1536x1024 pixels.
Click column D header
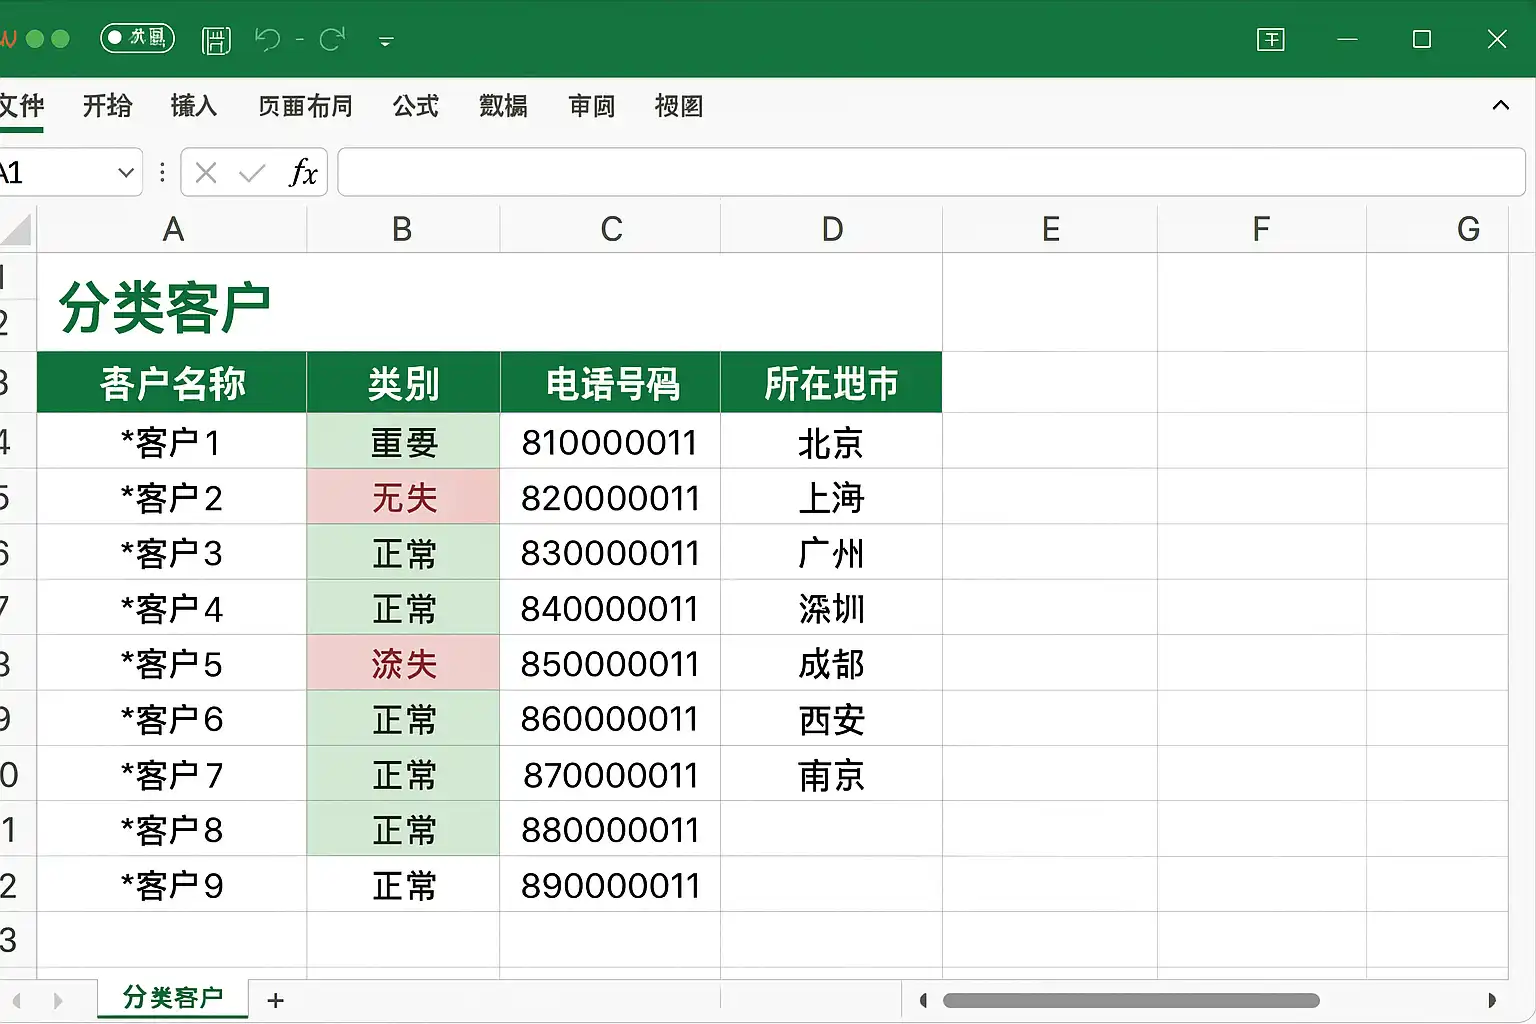pyautogui.click(x=831, y=229)
